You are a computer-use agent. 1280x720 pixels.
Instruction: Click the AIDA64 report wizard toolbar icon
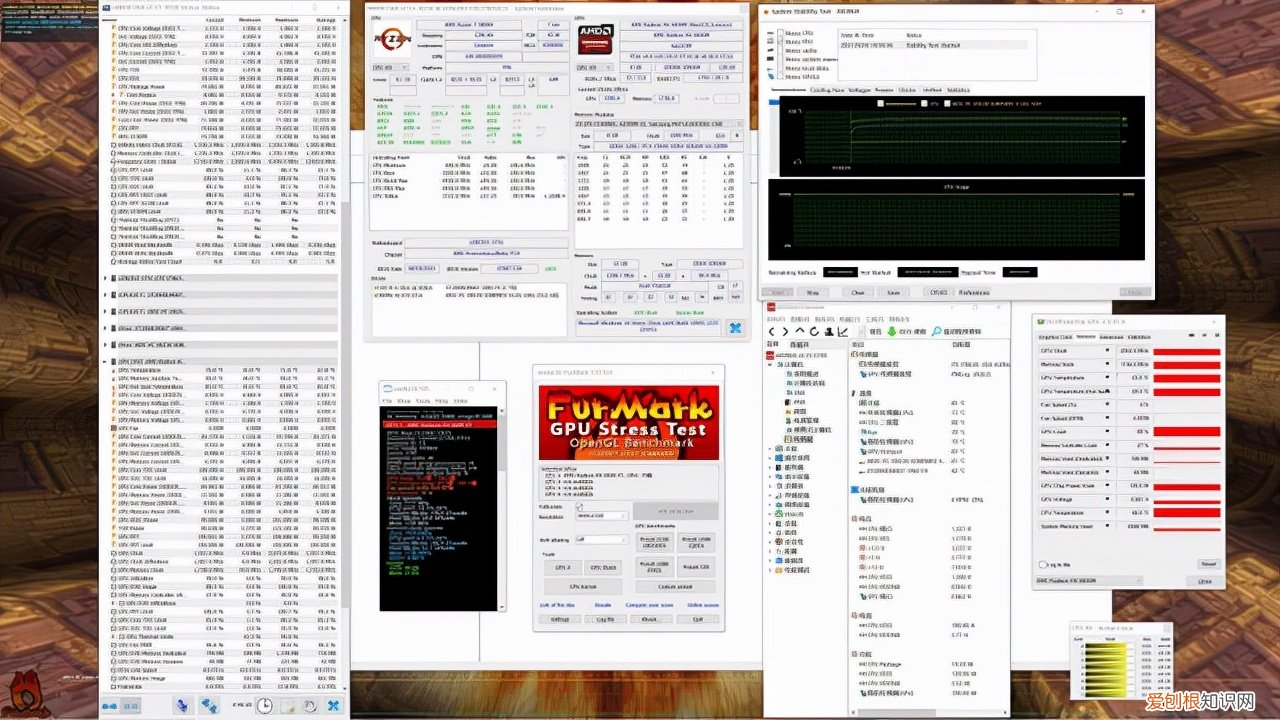pyautogui.click(x=829, y=331)
